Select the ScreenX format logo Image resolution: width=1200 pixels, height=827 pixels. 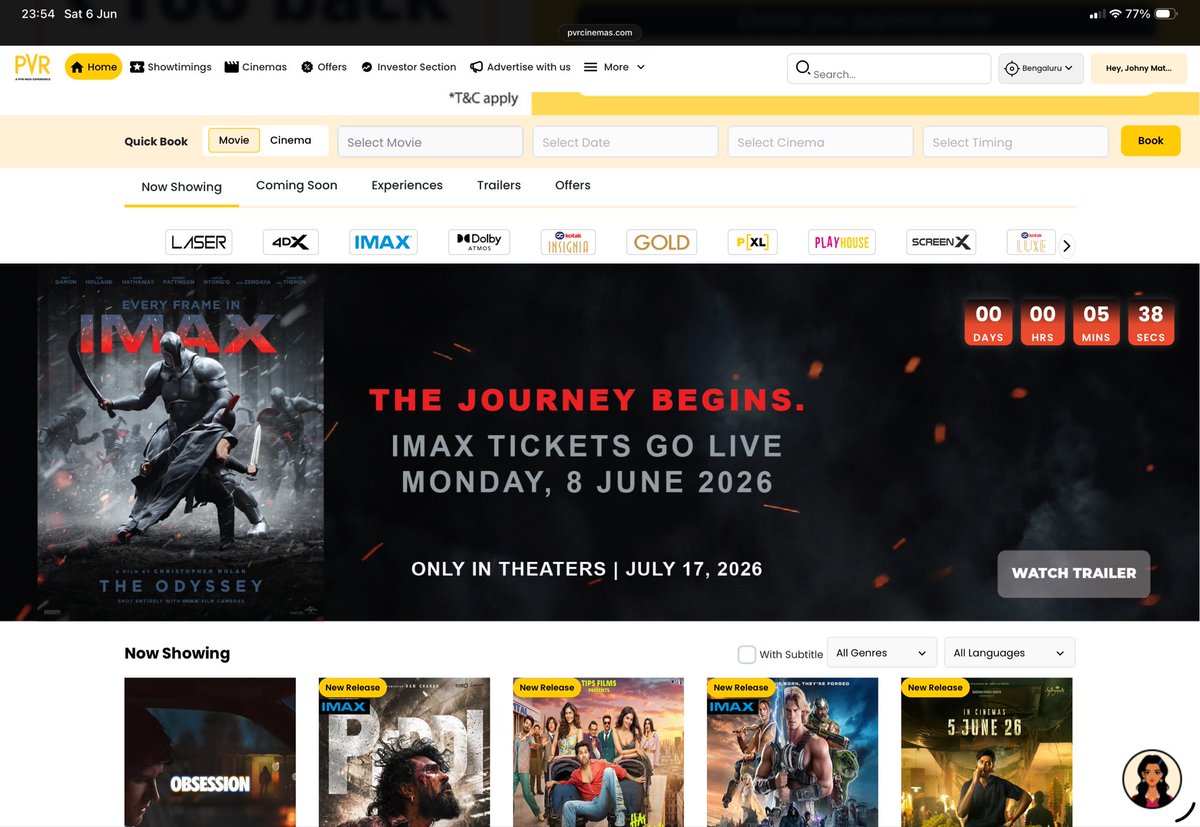(x=941, y=242)
